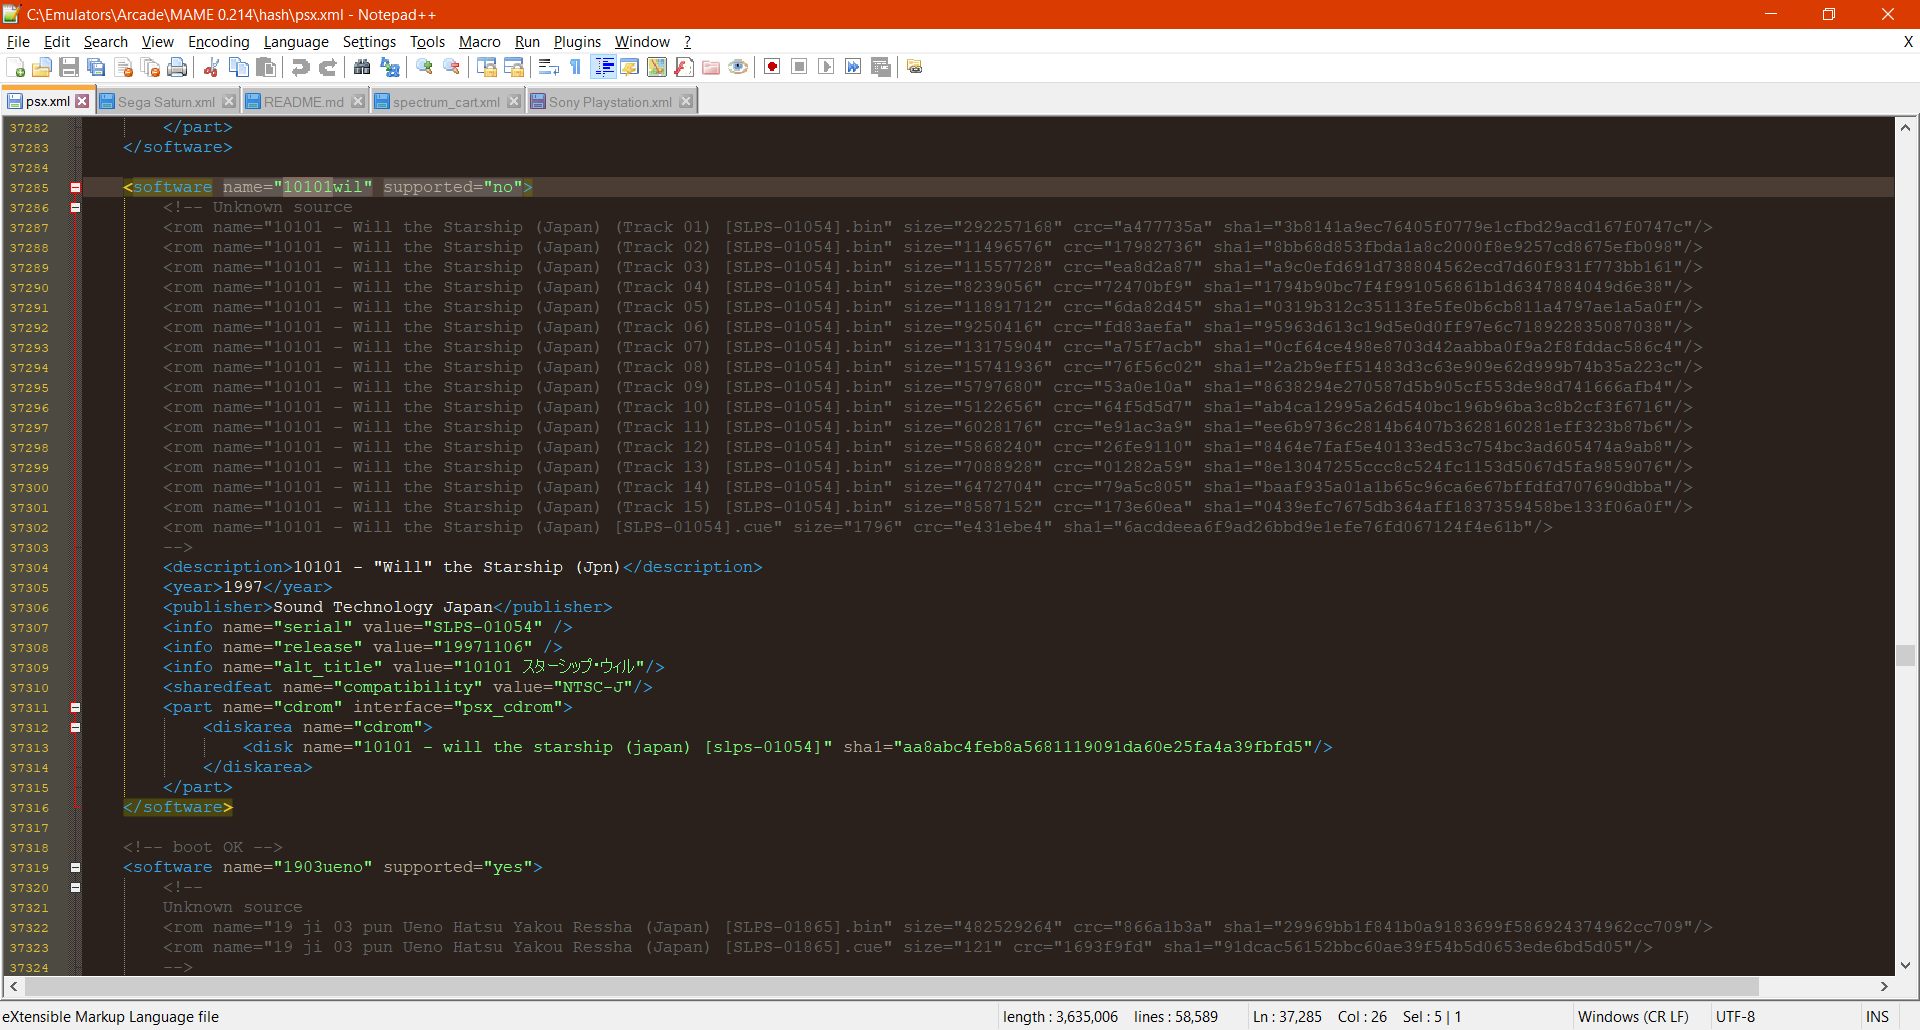Click the Paste toolbar icon
The image size is (1920, 1030).
[x=266, y=67]
